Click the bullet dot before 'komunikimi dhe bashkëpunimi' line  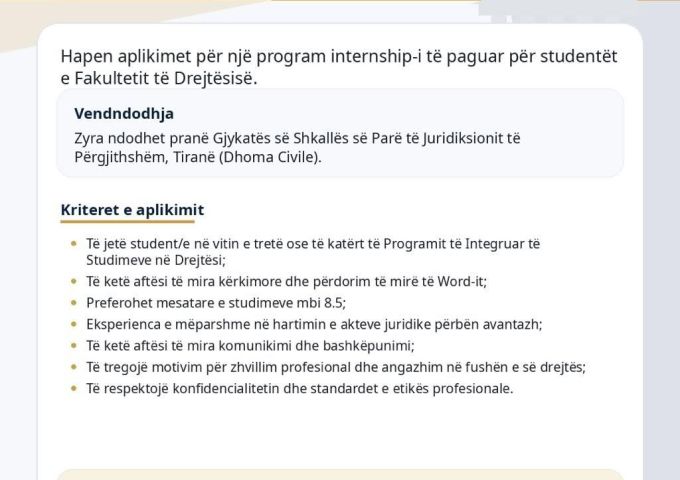[74, 346]
